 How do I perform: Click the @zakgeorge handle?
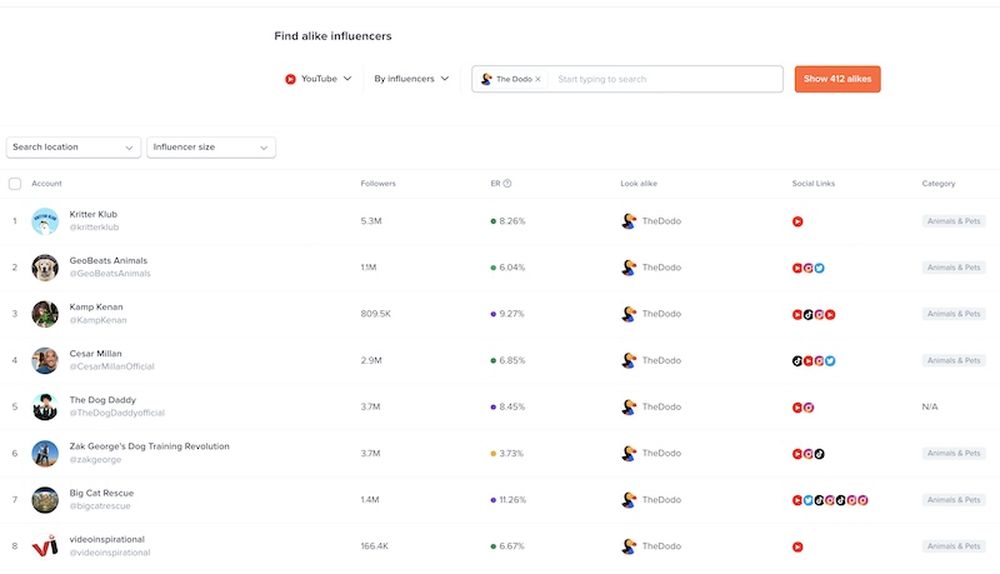[95, 459]
